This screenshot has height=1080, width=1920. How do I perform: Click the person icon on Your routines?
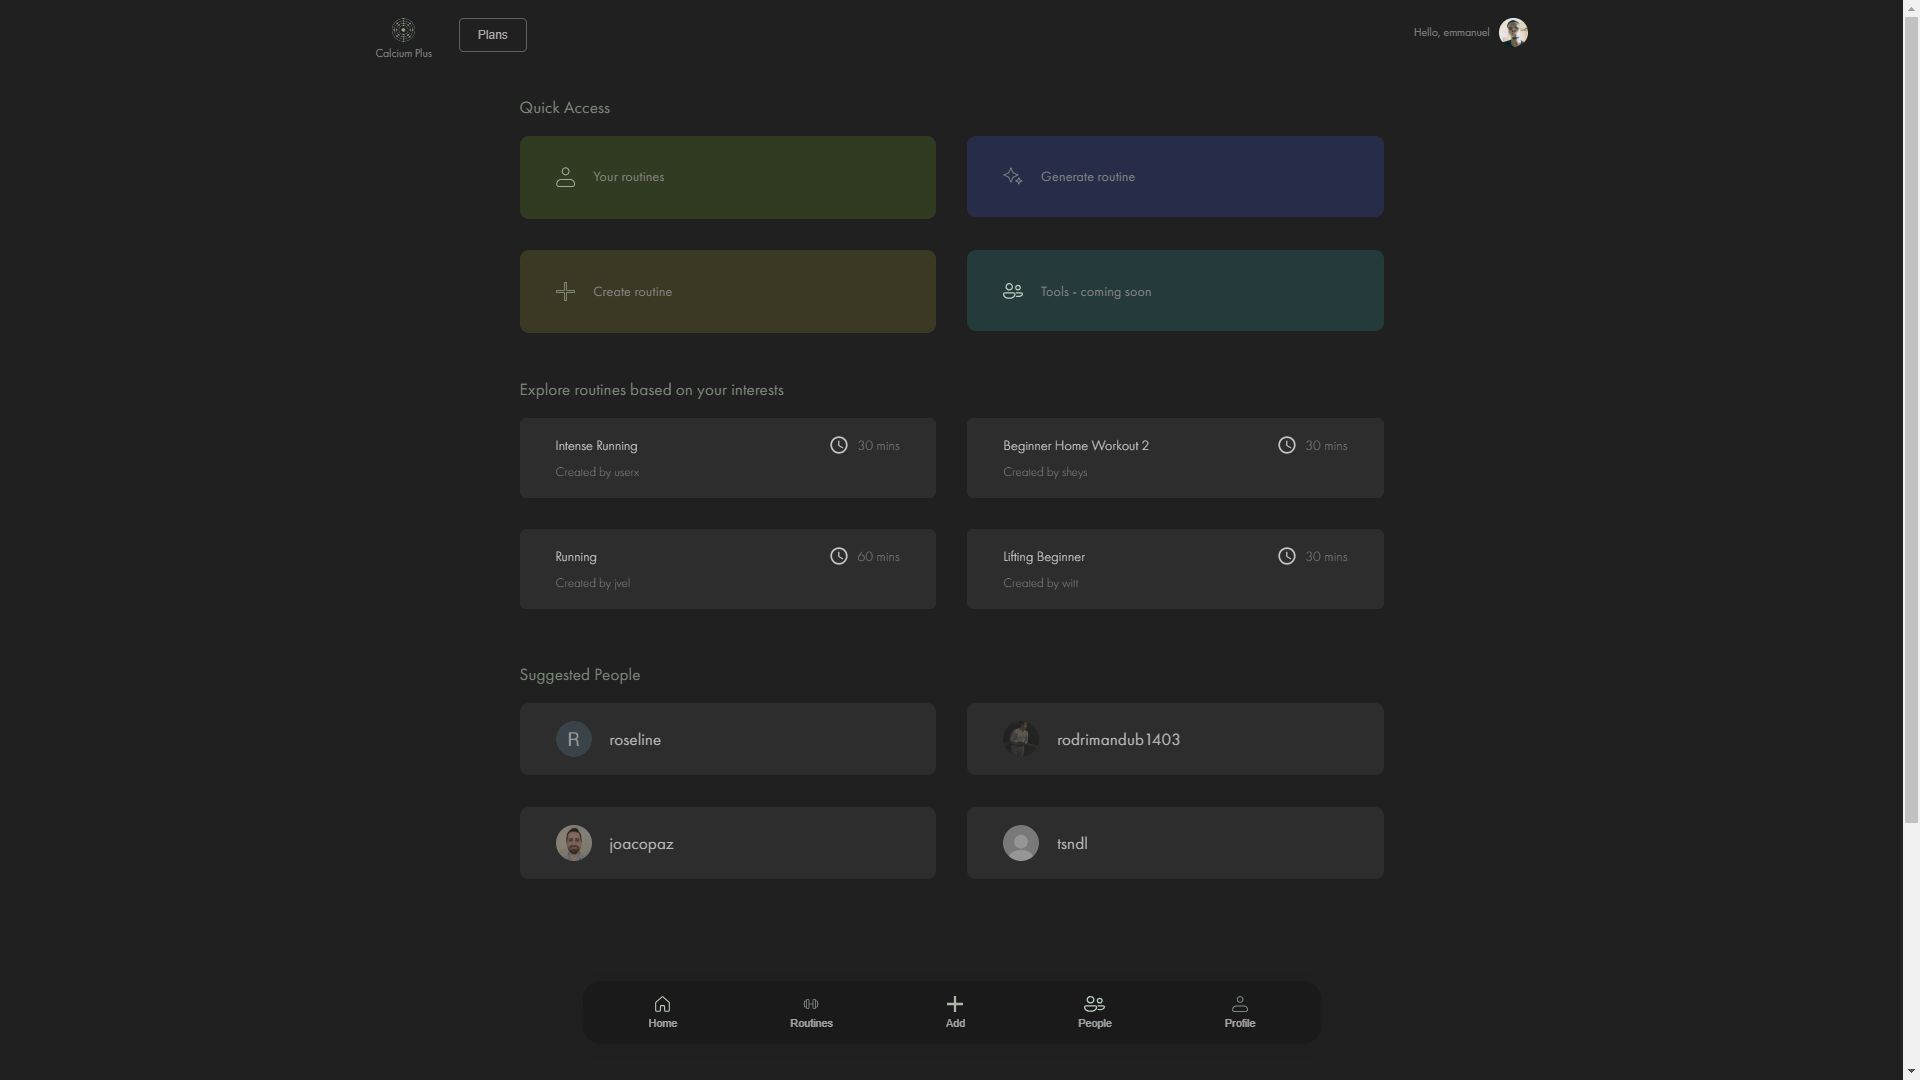coord(565,177)
